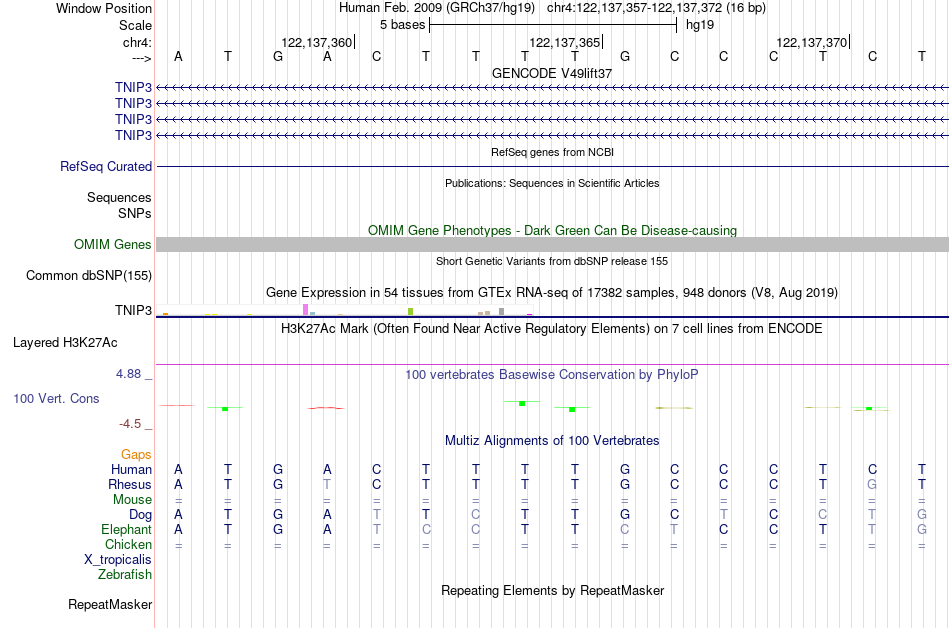
Task: Select the Mouse species label
Action: (132, 500)
